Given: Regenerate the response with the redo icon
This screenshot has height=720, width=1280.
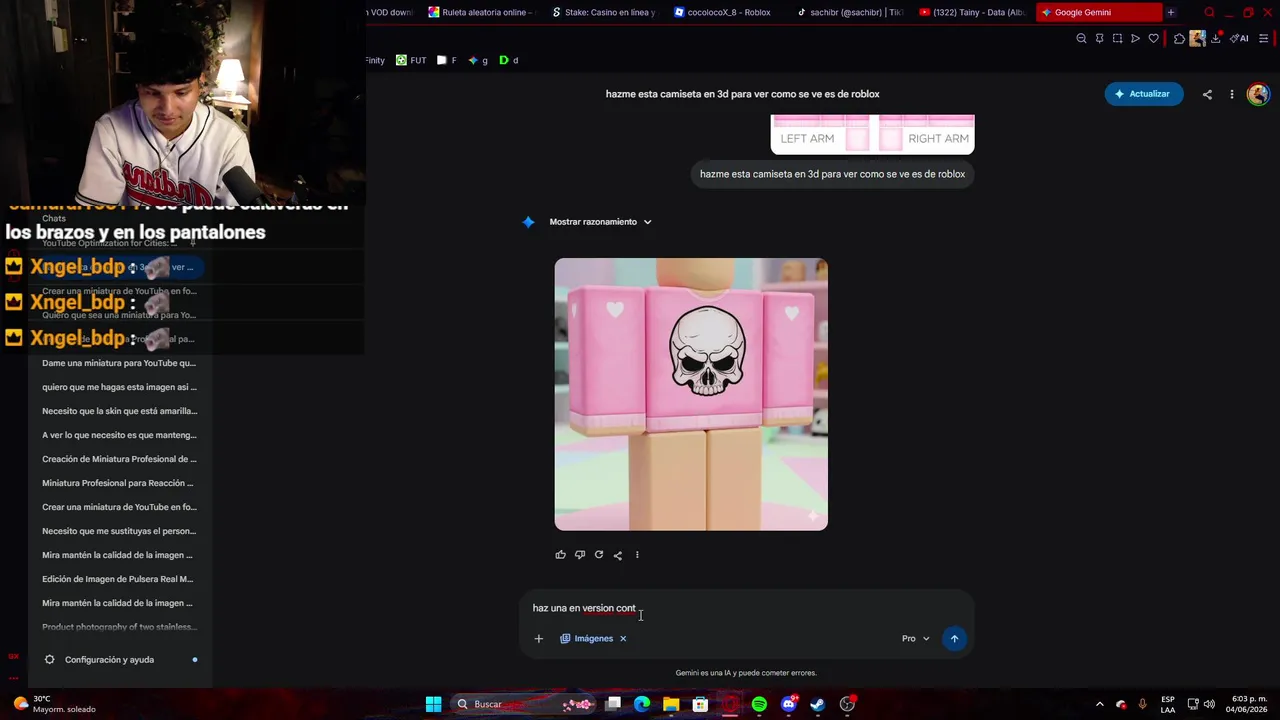Looking at the screenshot, I should (x=598, y=555).
